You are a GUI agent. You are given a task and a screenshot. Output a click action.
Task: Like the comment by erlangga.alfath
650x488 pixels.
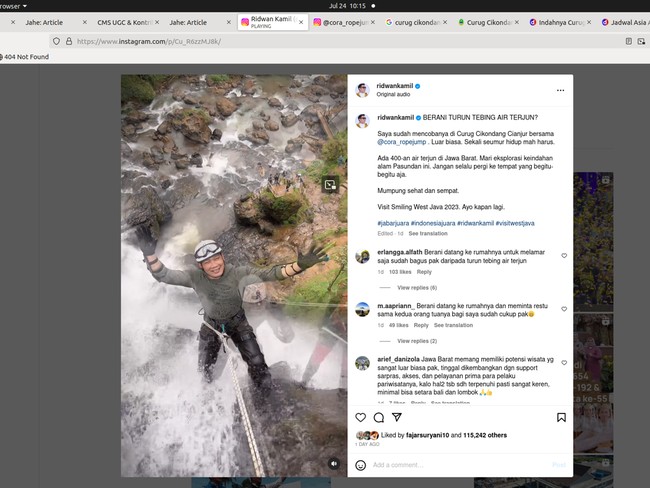coord(564,256)
